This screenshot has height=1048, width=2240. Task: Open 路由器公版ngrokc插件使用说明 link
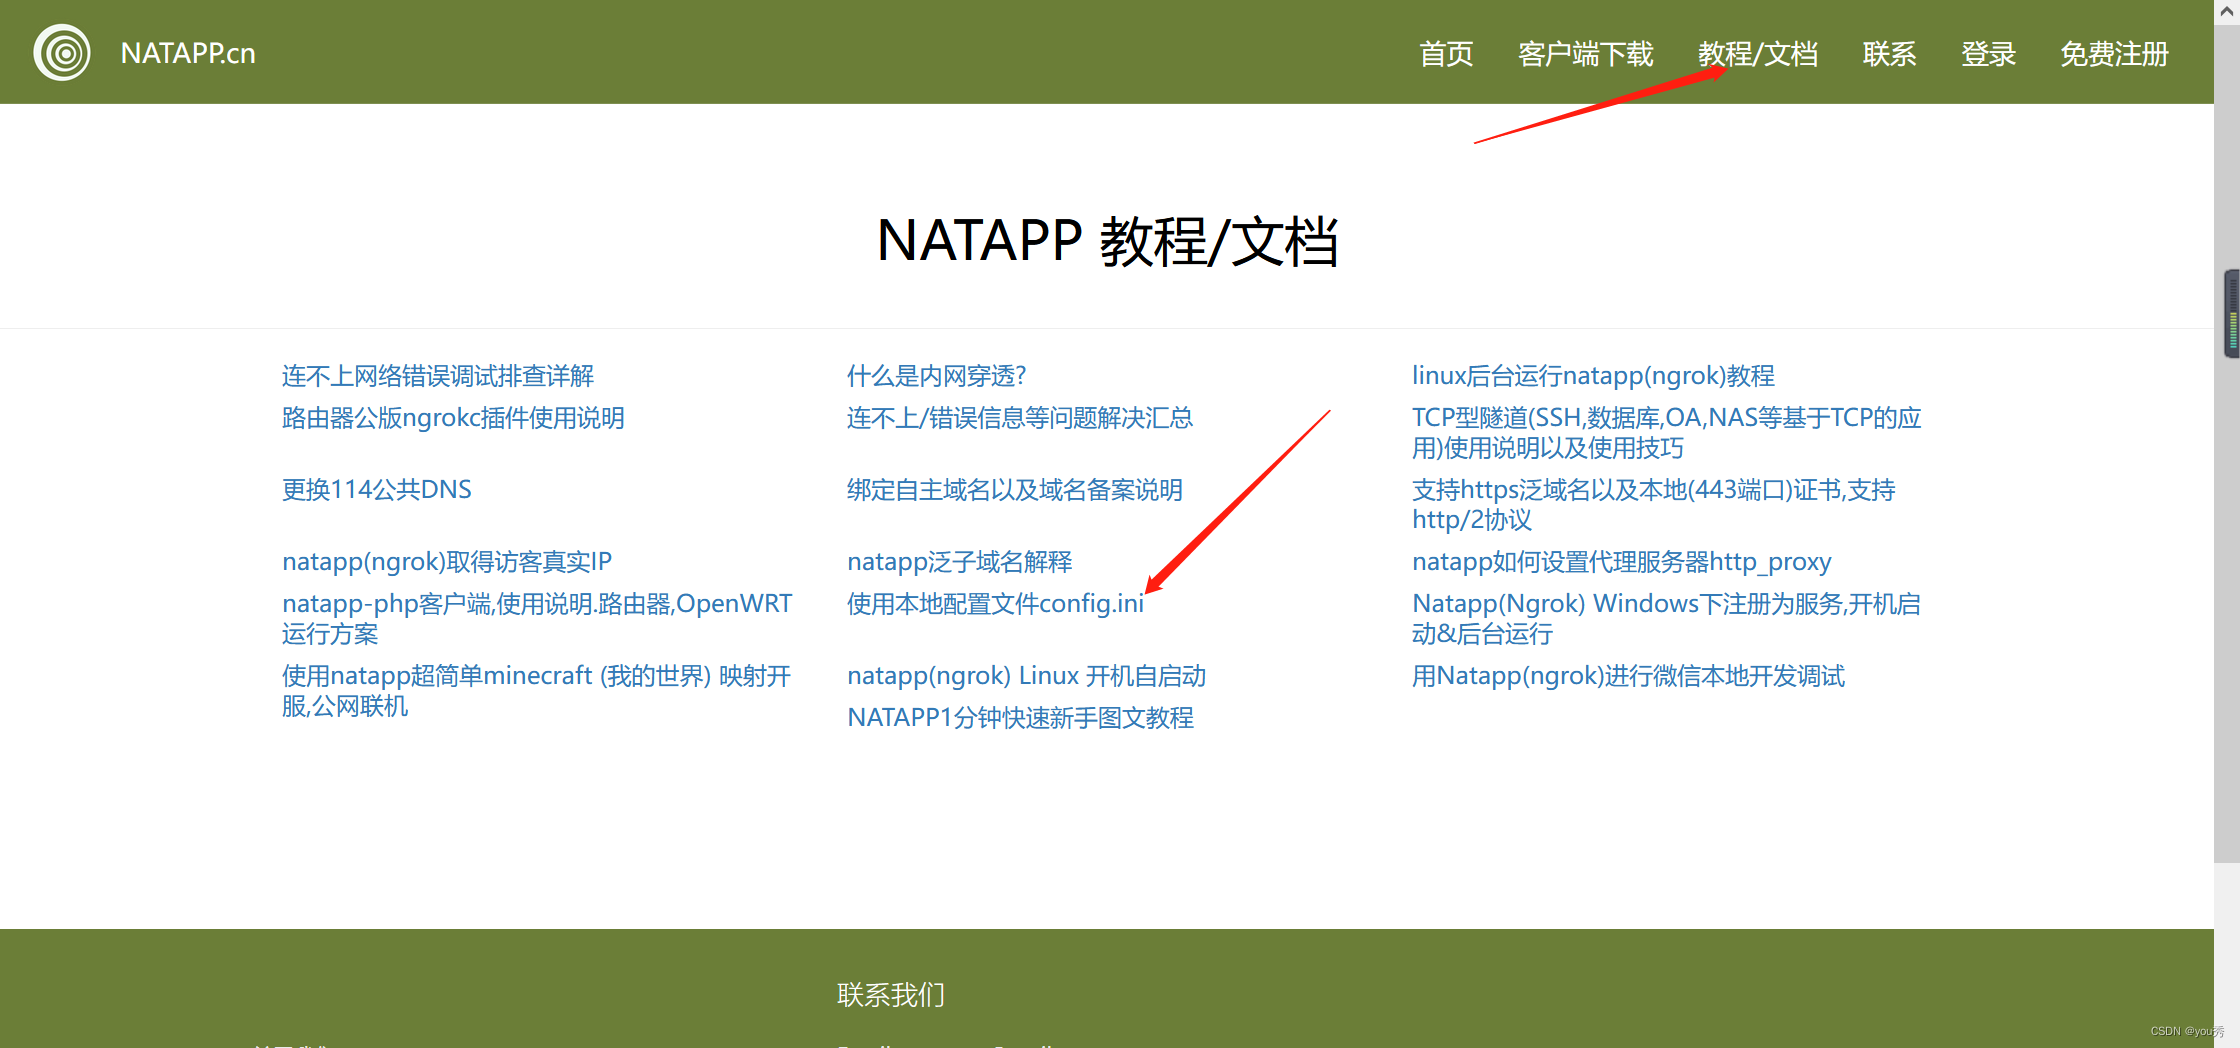click(453, 418)
